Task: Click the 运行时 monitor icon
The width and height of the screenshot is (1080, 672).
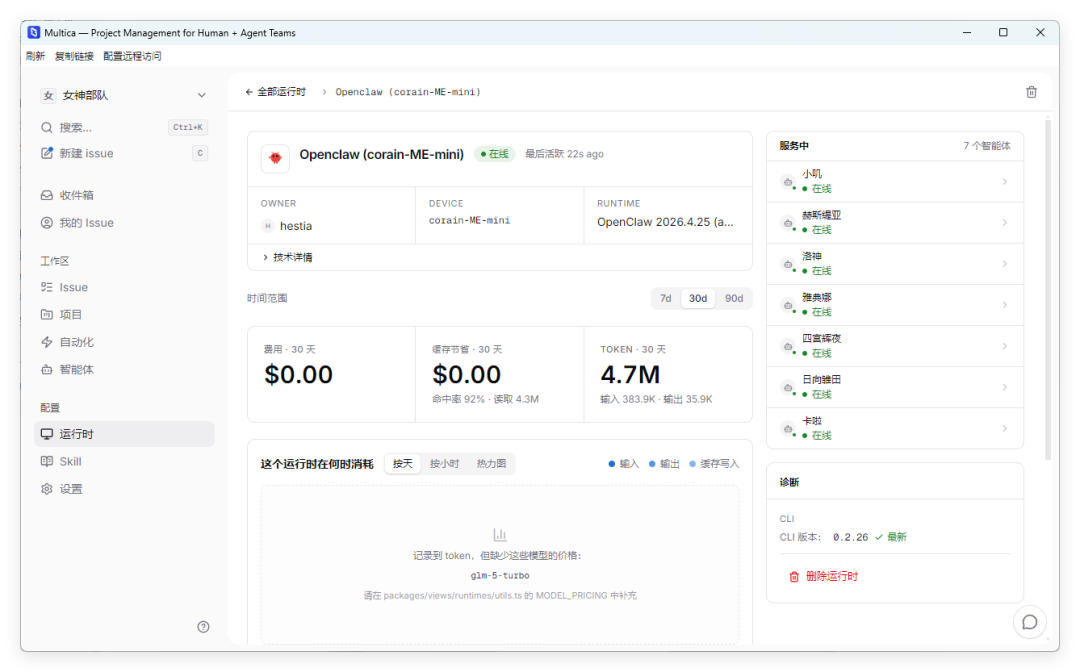Action: tap(47, 434)
